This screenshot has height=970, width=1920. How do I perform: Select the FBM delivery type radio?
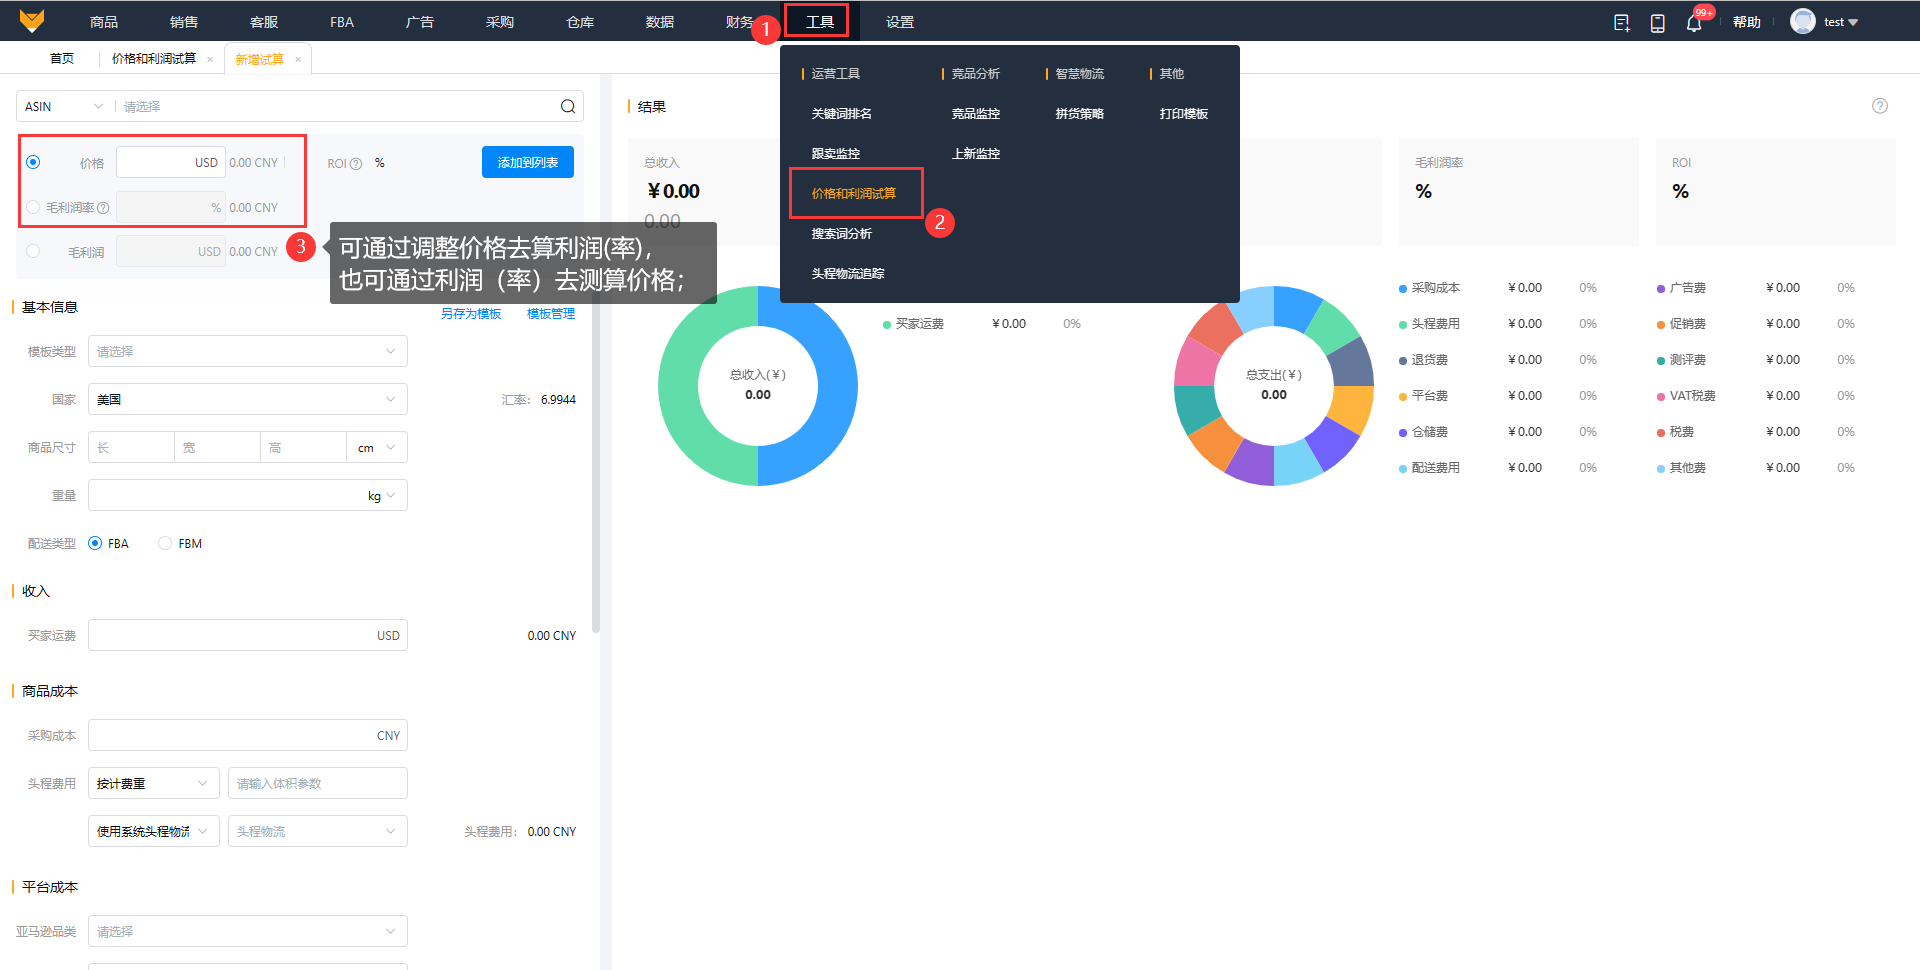[165, 543]
